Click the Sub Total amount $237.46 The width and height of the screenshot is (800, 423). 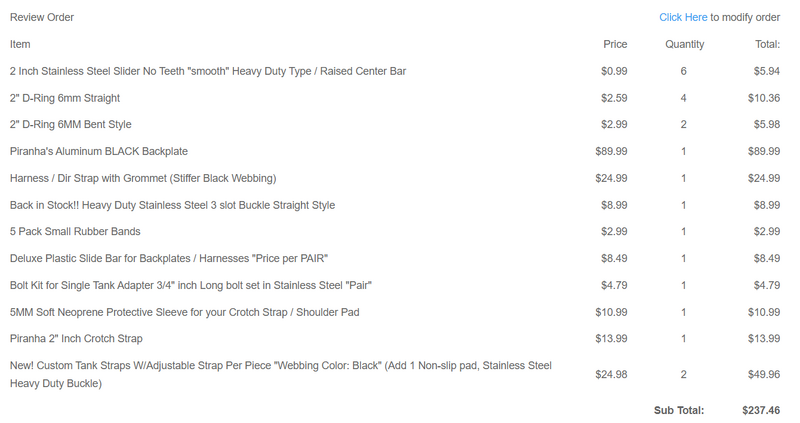(760, 410)
